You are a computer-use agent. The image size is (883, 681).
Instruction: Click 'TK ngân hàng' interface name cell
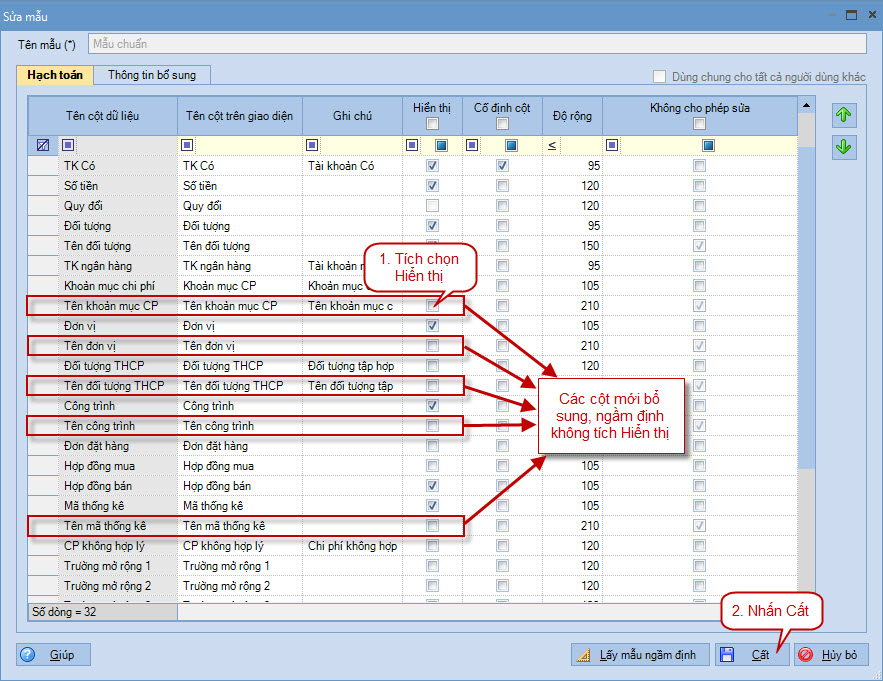click(240, 266)
